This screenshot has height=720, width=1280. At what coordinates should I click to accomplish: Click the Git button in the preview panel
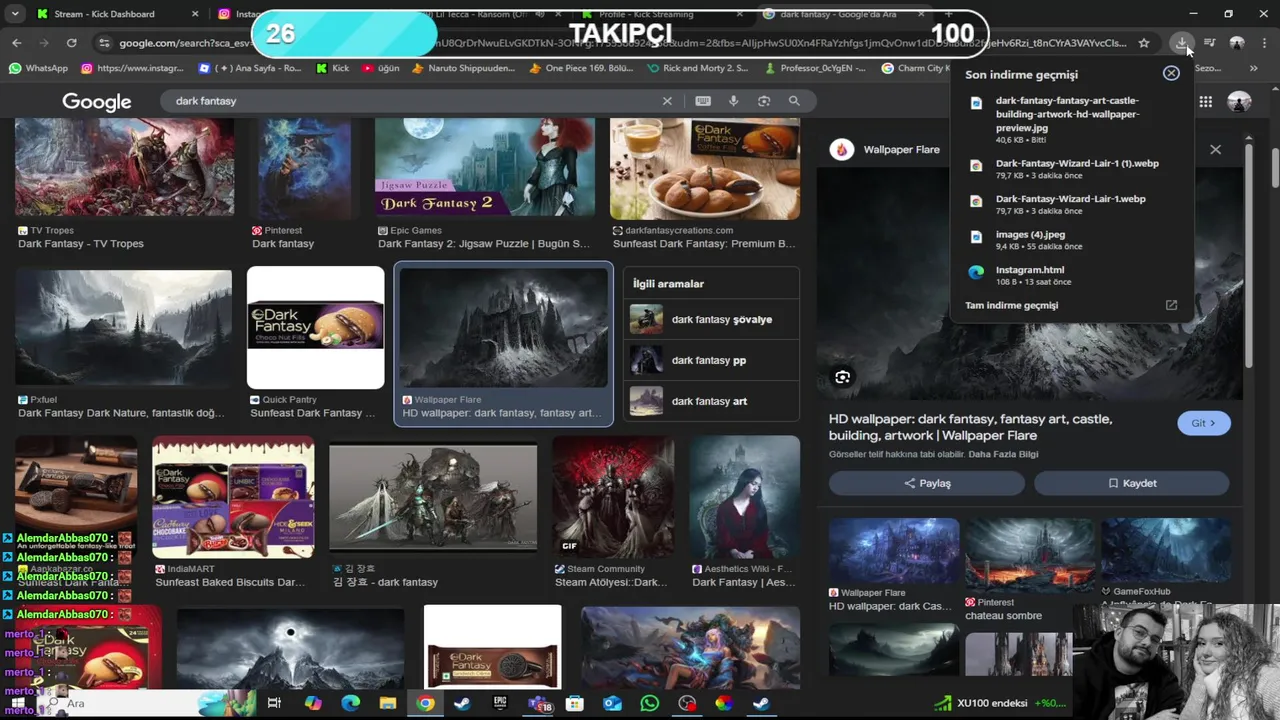tap(1203, 423)
